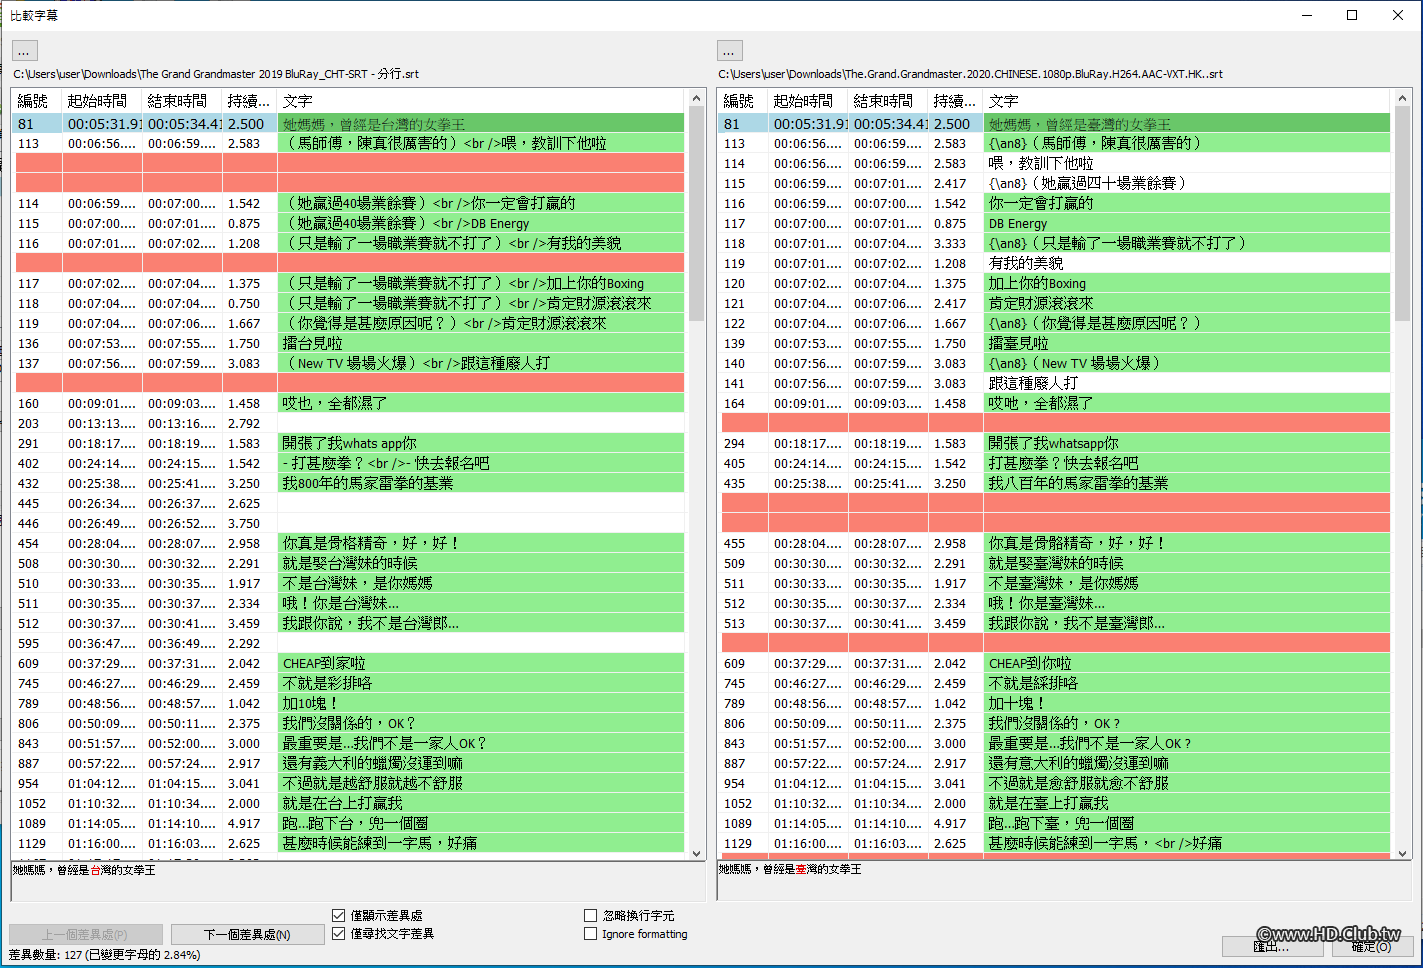Click the right file path ending AAC-VXT.HK..srt
This screenshot has width=1423, height=968.
(x=970, y=74)
